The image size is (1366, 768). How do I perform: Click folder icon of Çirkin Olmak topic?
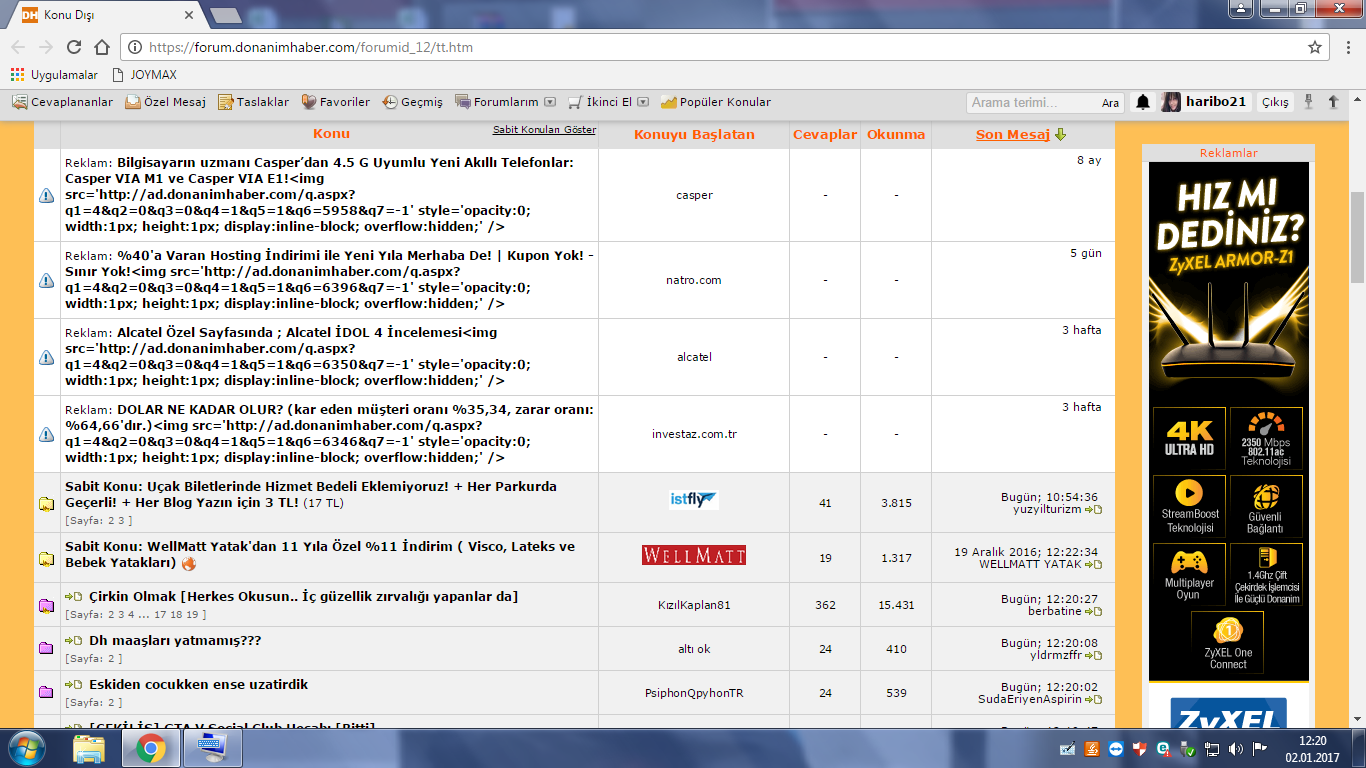pos(46,606)
